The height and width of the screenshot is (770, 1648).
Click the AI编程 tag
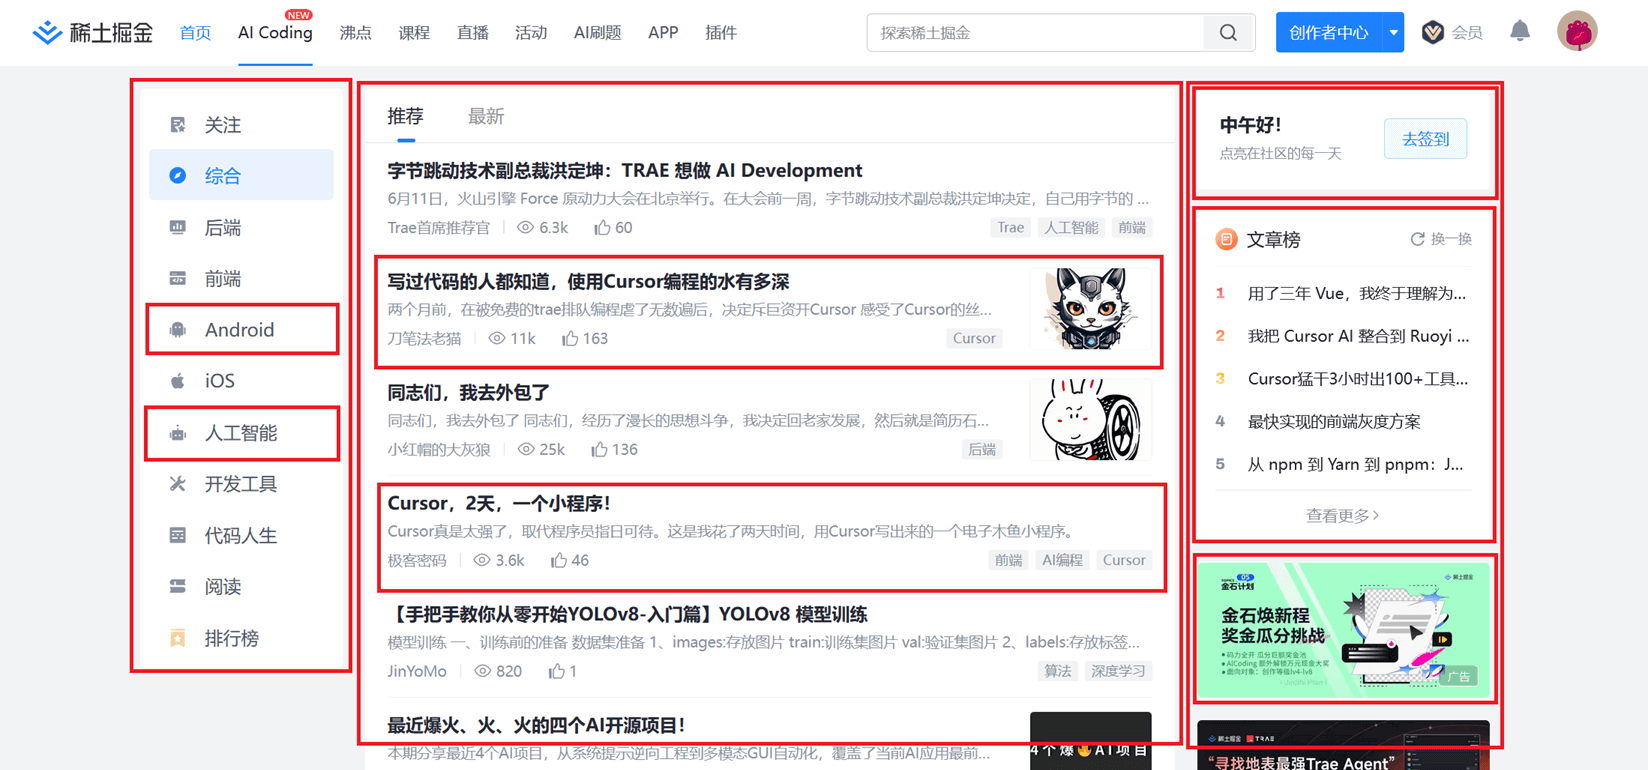point(1062,561)
